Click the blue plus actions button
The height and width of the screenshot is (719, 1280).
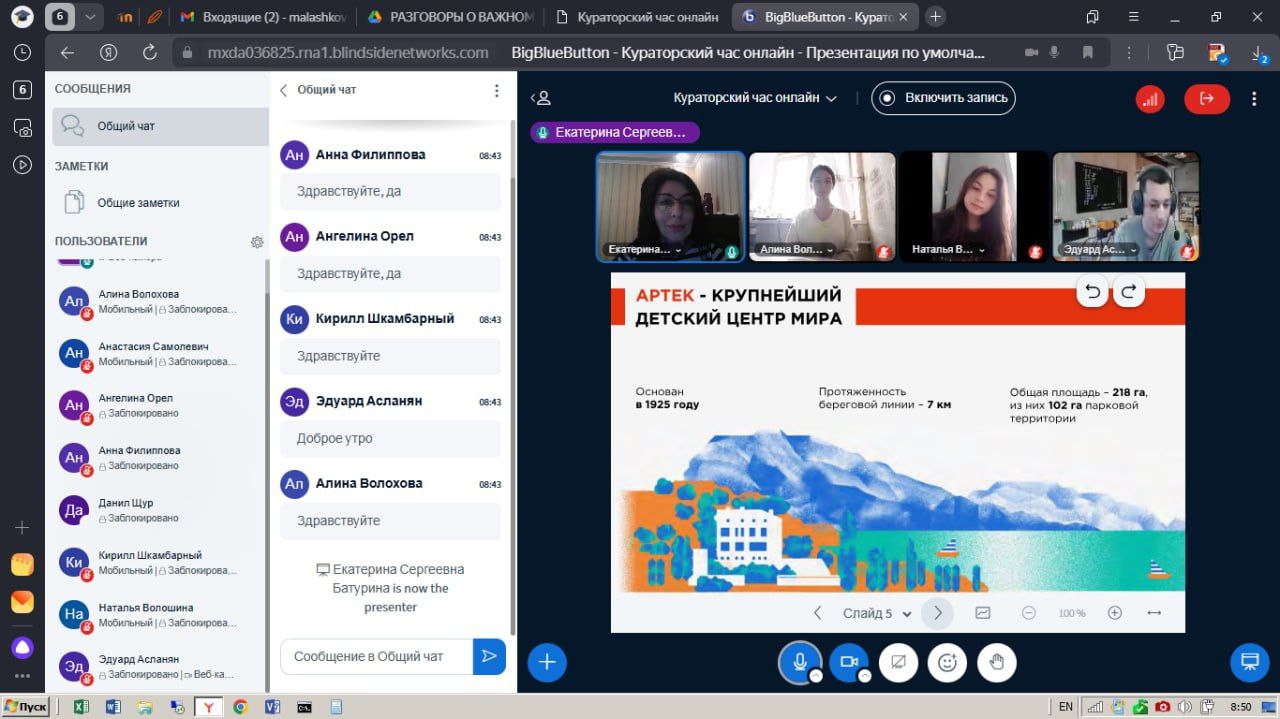tap(547, 662)
